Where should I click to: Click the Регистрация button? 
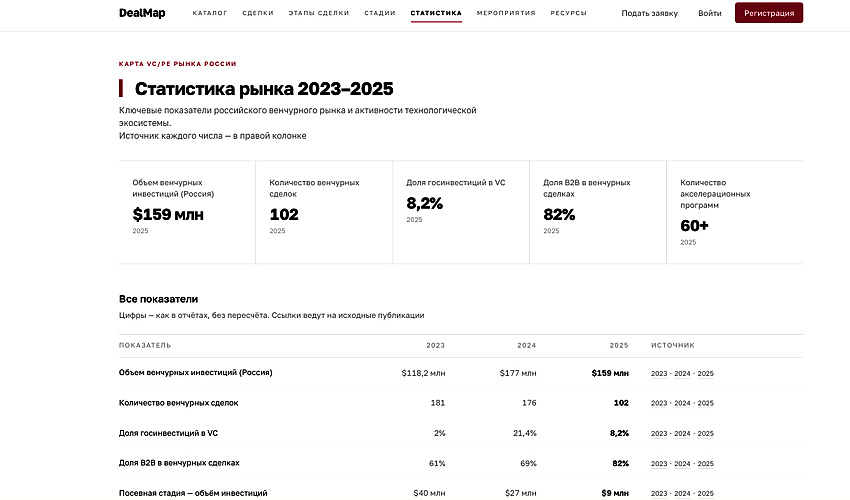click(x=769, y=13)
